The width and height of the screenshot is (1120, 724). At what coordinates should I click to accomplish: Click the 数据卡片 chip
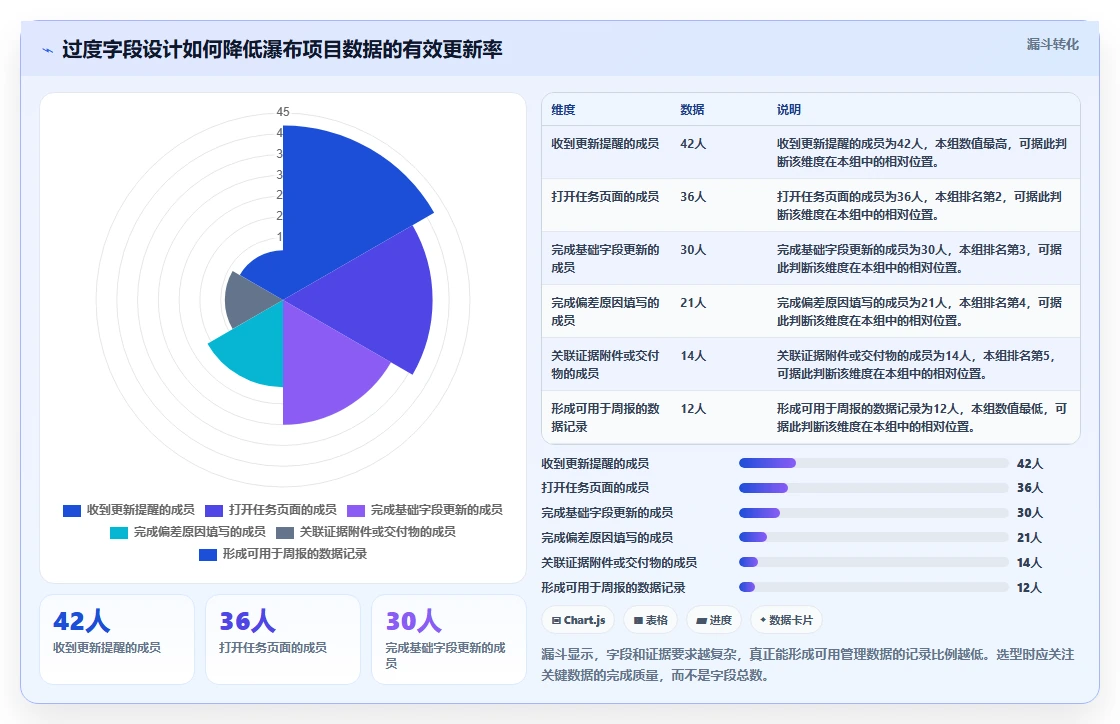tap(786, 620)
